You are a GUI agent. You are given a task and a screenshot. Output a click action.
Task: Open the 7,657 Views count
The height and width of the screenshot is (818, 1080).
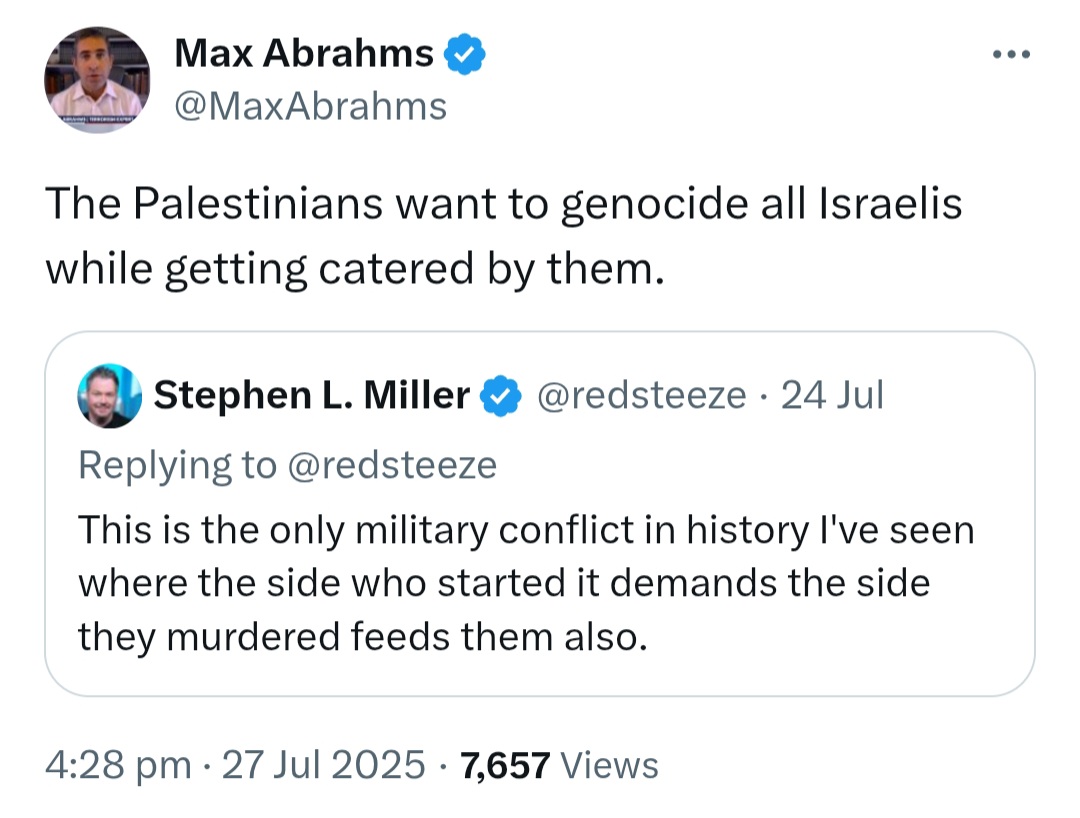click(559, 765)
